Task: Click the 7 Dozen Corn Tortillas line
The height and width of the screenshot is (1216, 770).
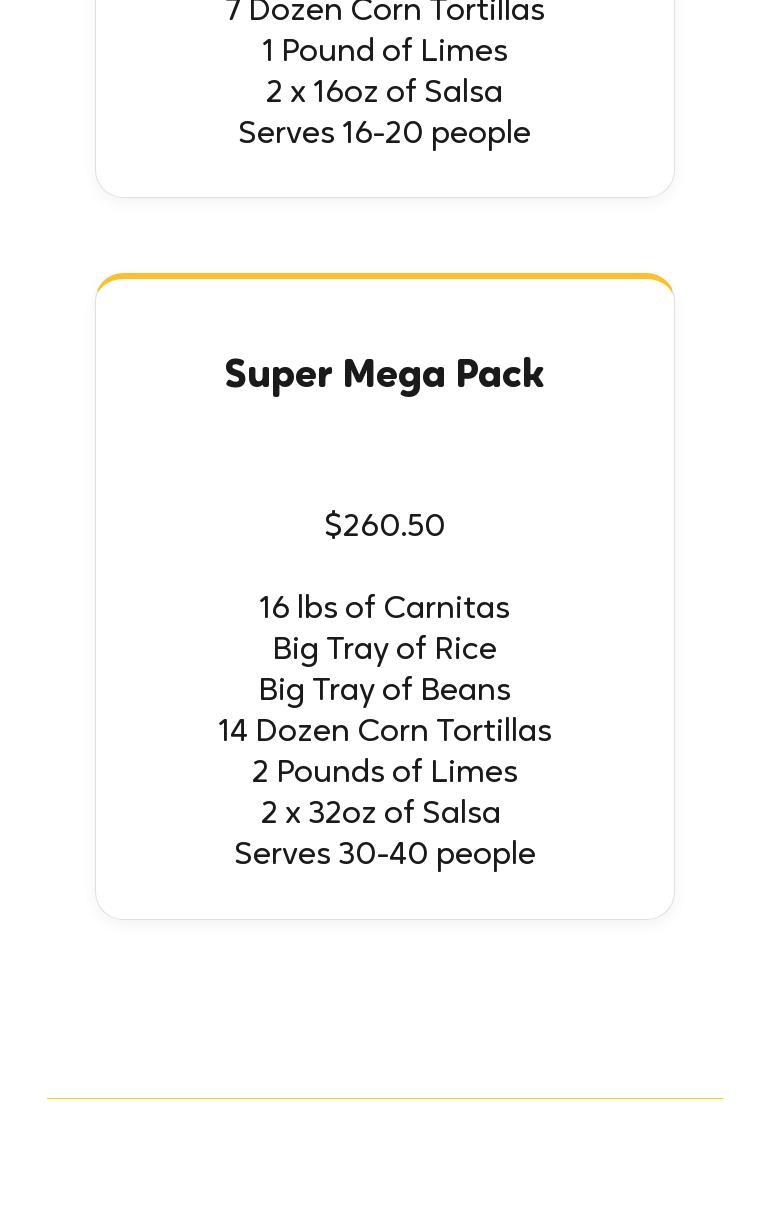Action: tap(384, 12)
